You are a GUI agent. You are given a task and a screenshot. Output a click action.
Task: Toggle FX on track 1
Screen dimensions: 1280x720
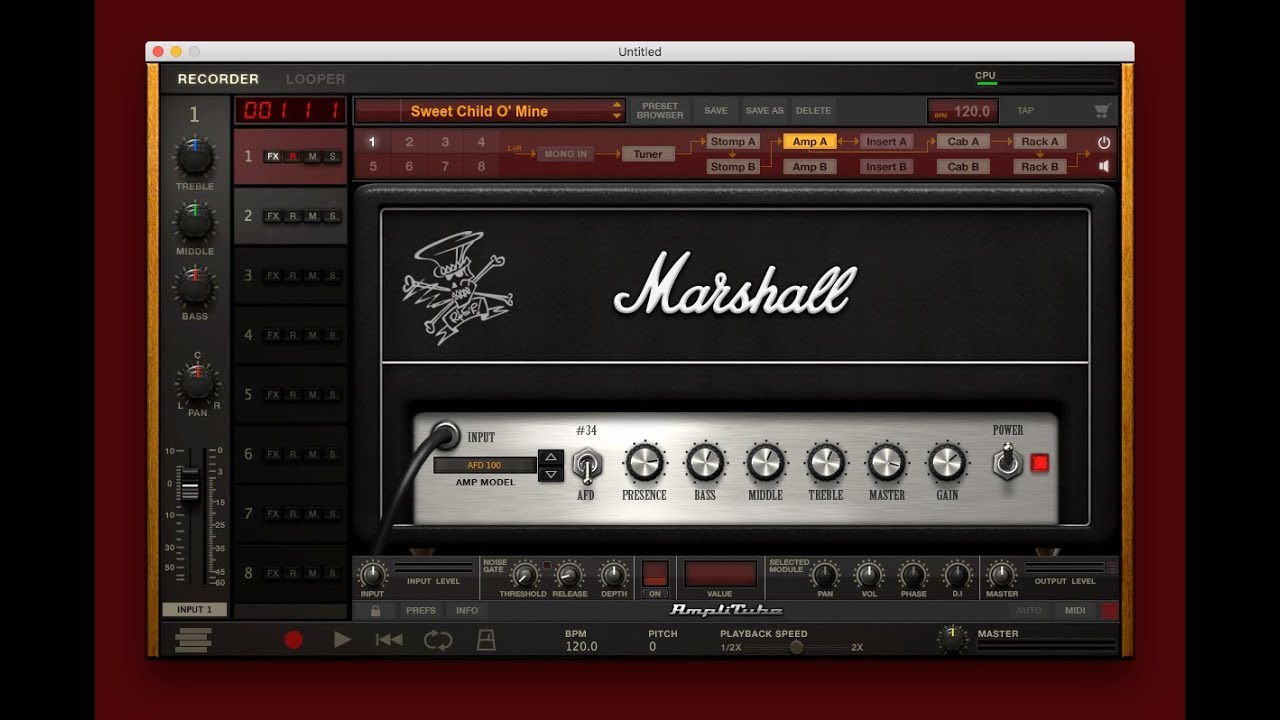tap(273, 156)
